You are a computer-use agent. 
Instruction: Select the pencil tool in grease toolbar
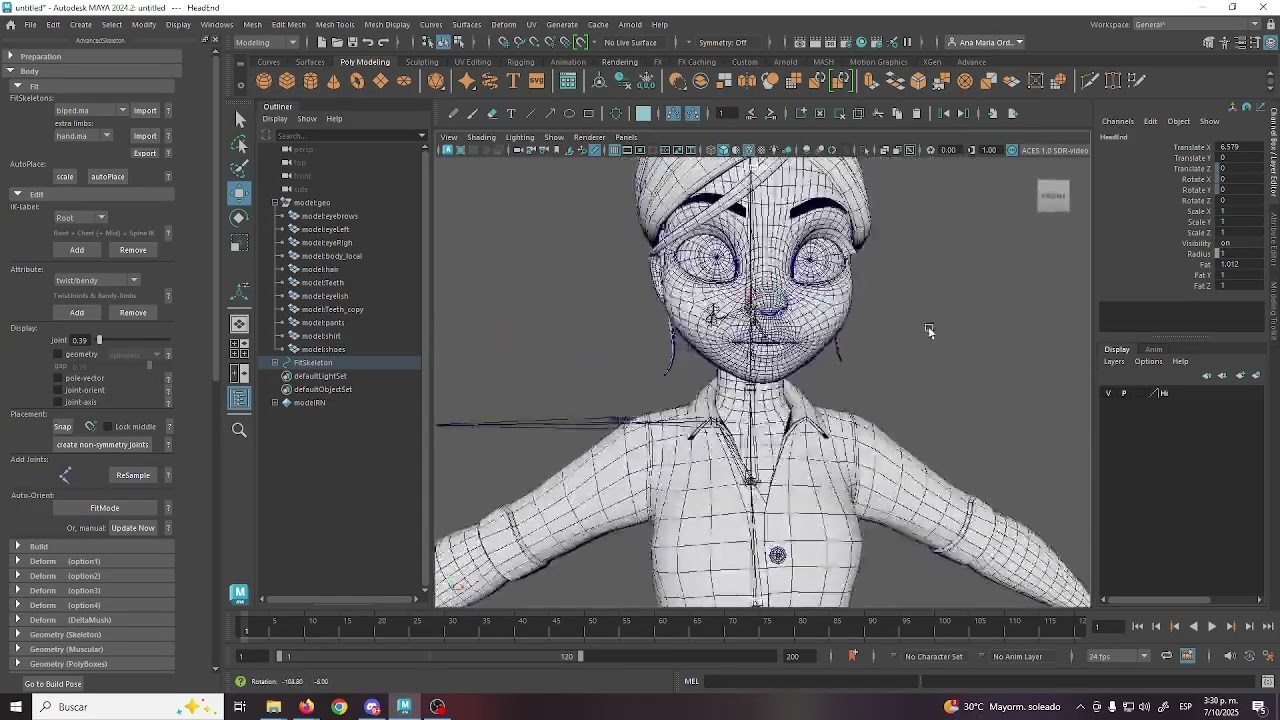[x=453, y=113]
